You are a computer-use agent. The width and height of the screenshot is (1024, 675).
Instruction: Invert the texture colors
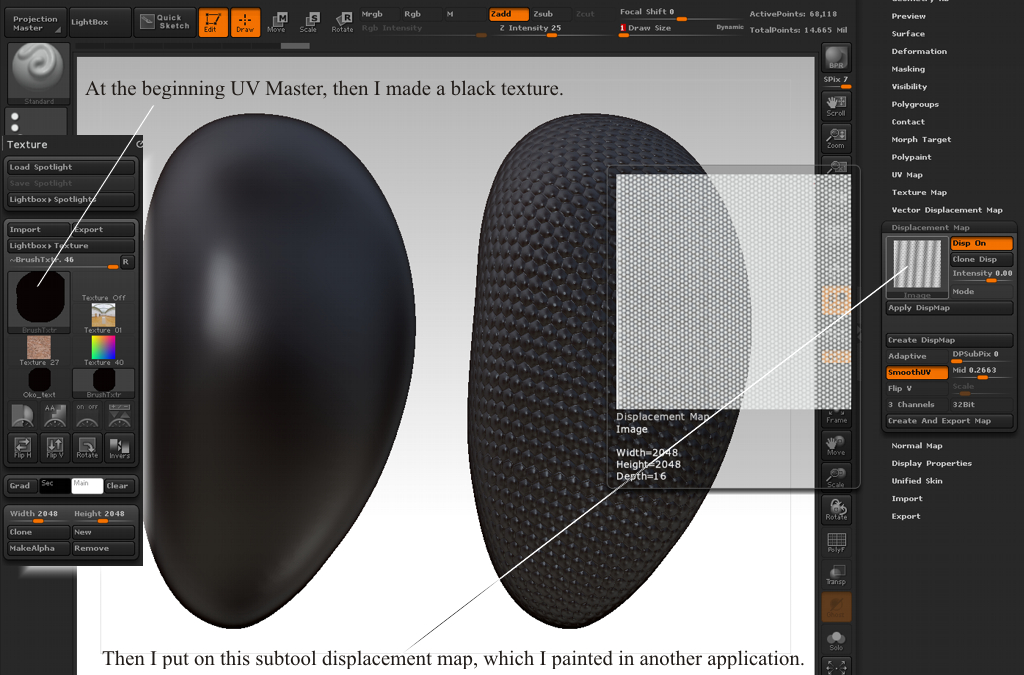click(x=119, y=448)
